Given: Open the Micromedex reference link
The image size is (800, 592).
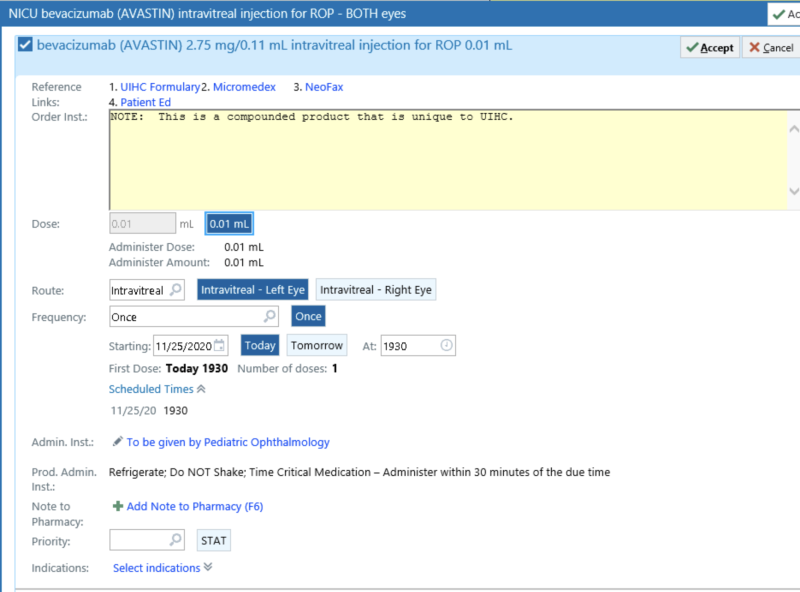Looking at the screenshot, I should tap(244, 87).
